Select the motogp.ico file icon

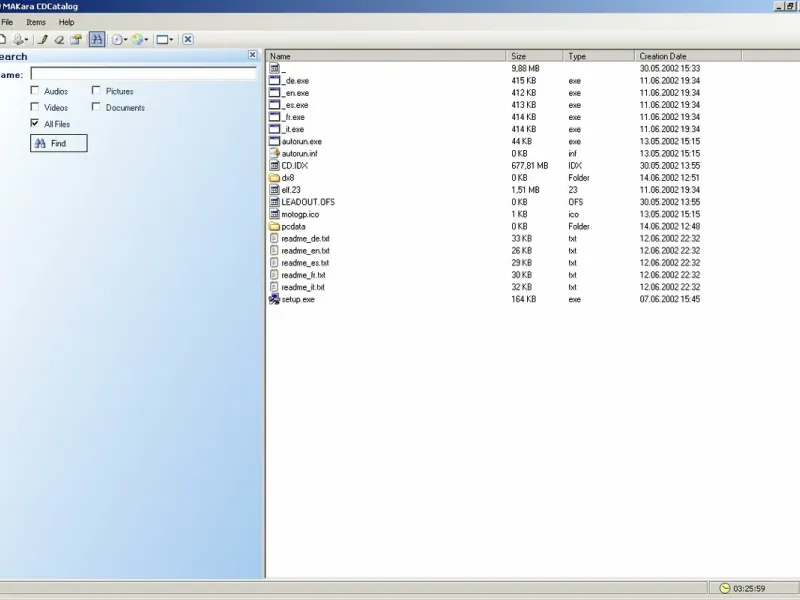274,214
